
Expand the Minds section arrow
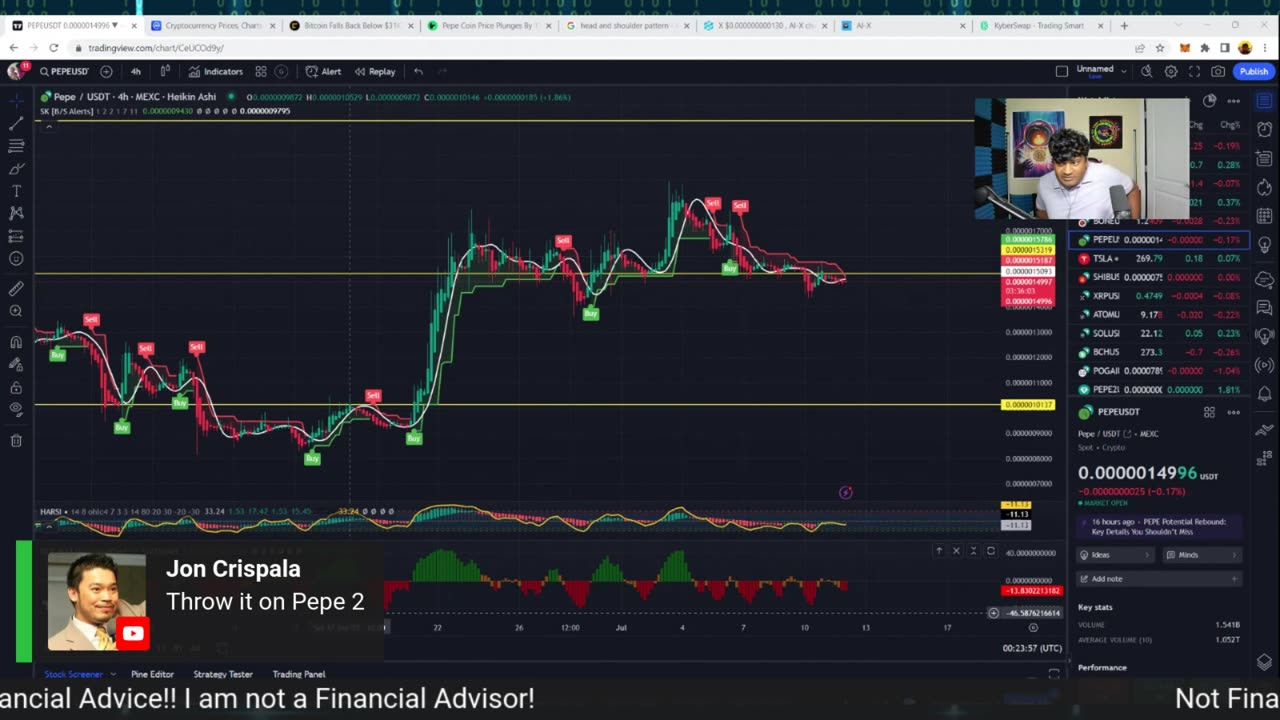[x=1234, y=555]
